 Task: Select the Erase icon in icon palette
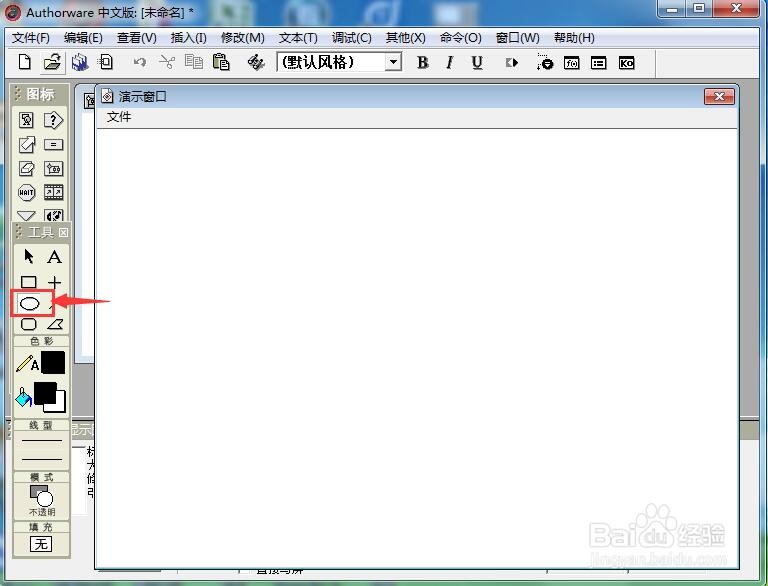tap(26, 169)
